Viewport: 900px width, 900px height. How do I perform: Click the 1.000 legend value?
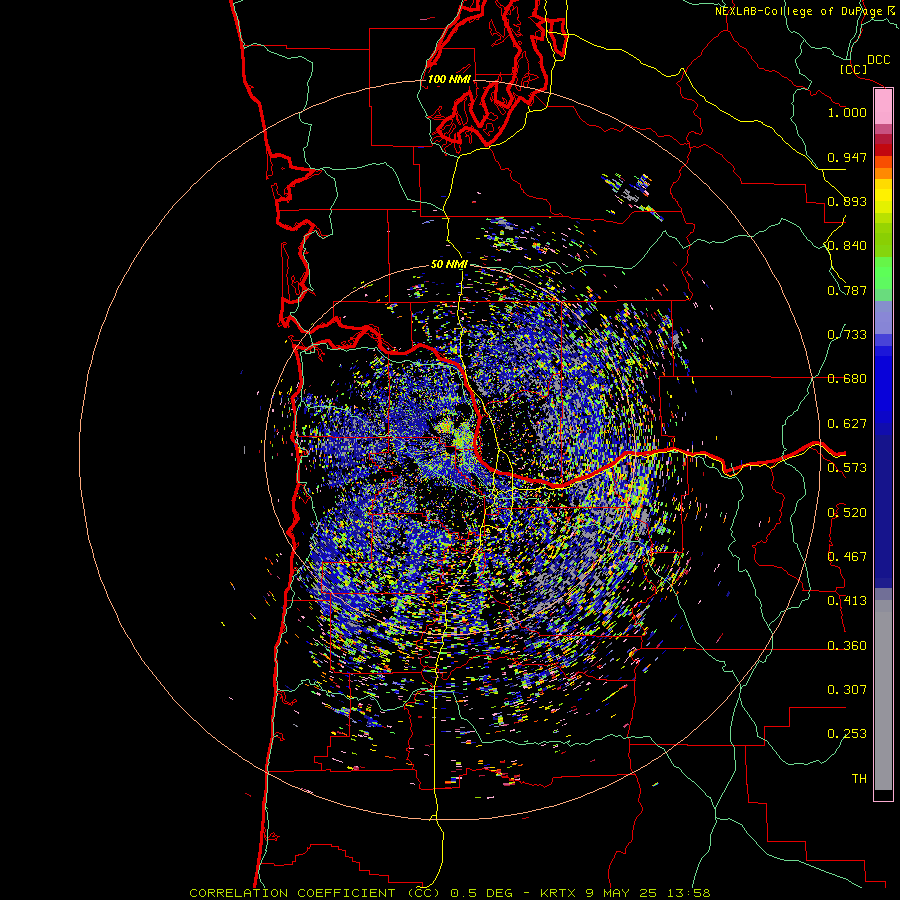pyautogui.click(x=847, y=112)
